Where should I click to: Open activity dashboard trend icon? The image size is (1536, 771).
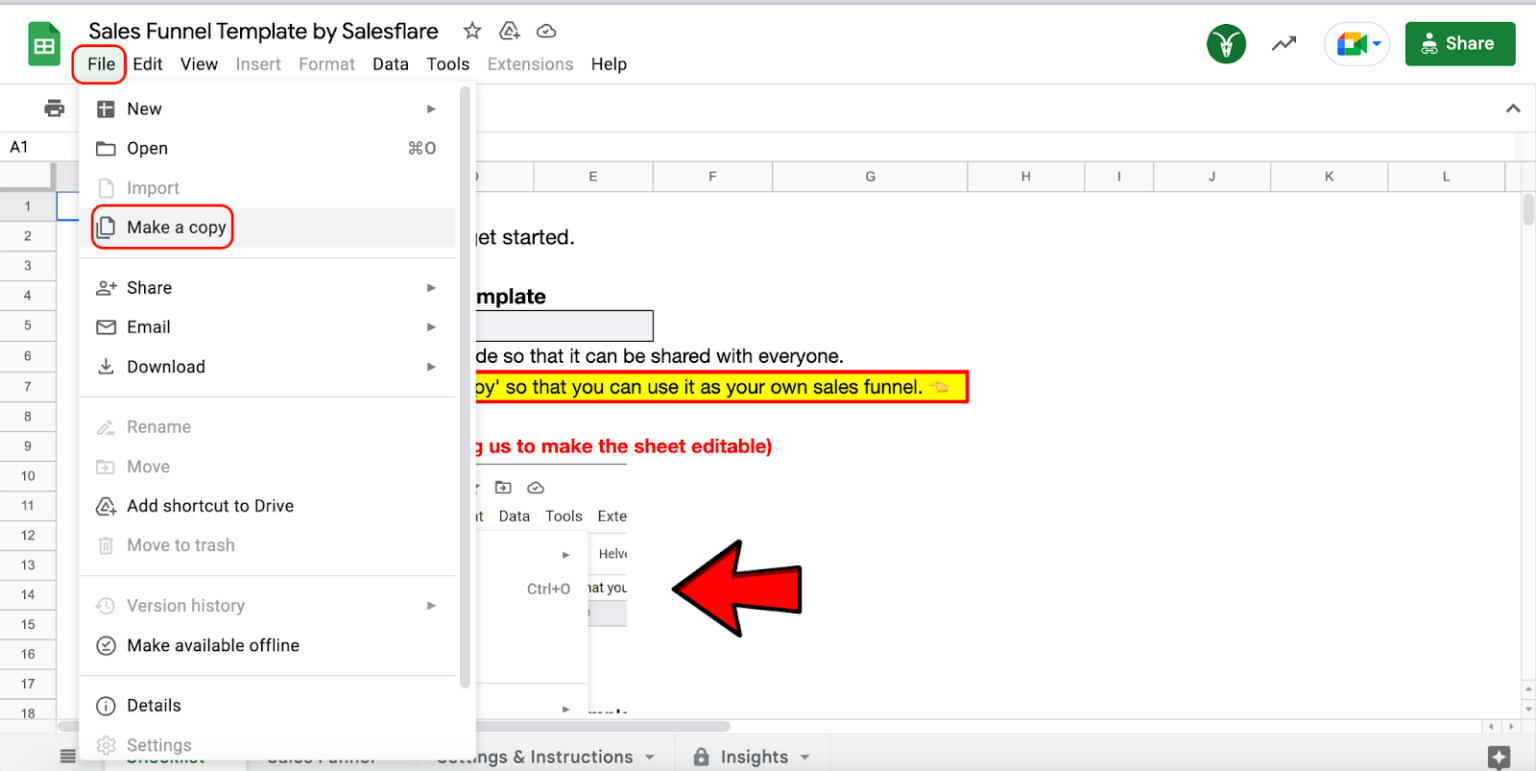point(1284,44)
